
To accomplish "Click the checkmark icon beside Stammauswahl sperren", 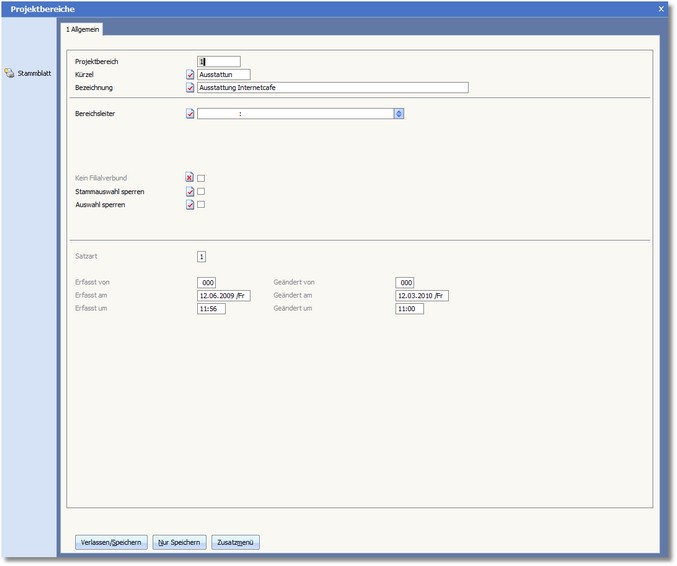I will [x=190, y=191].
